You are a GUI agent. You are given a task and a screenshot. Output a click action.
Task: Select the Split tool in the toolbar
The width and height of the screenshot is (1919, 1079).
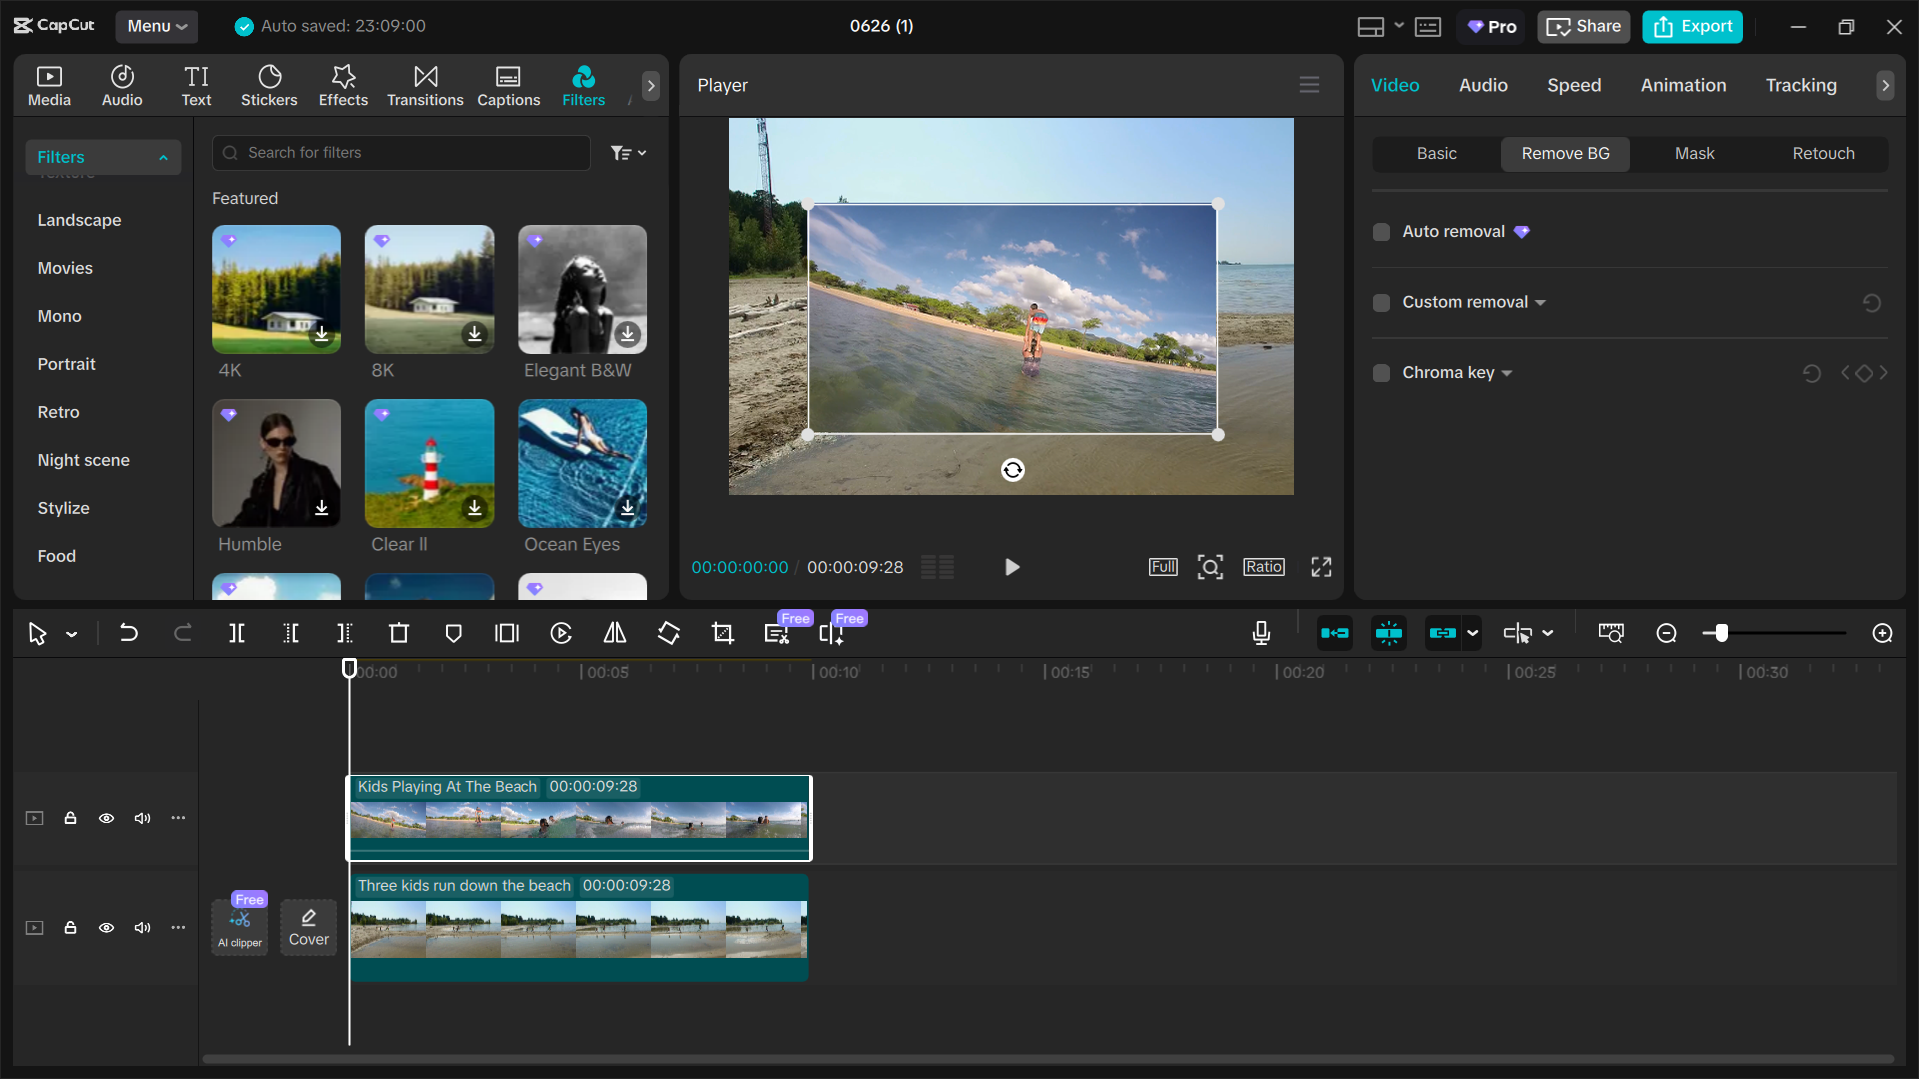point(237,632)
